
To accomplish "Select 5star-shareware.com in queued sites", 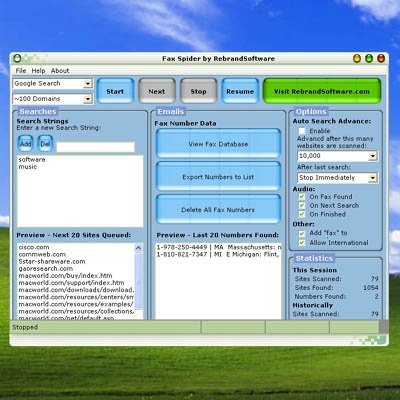I will tap(52, 261).
